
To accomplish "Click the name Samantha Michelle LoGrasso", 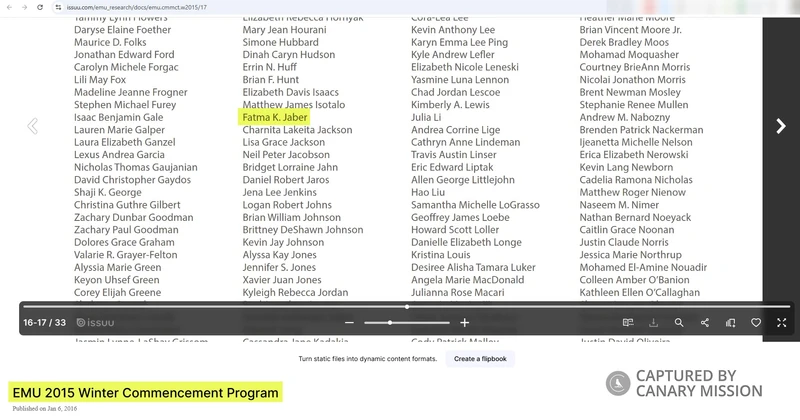I will tap(475, 205).
